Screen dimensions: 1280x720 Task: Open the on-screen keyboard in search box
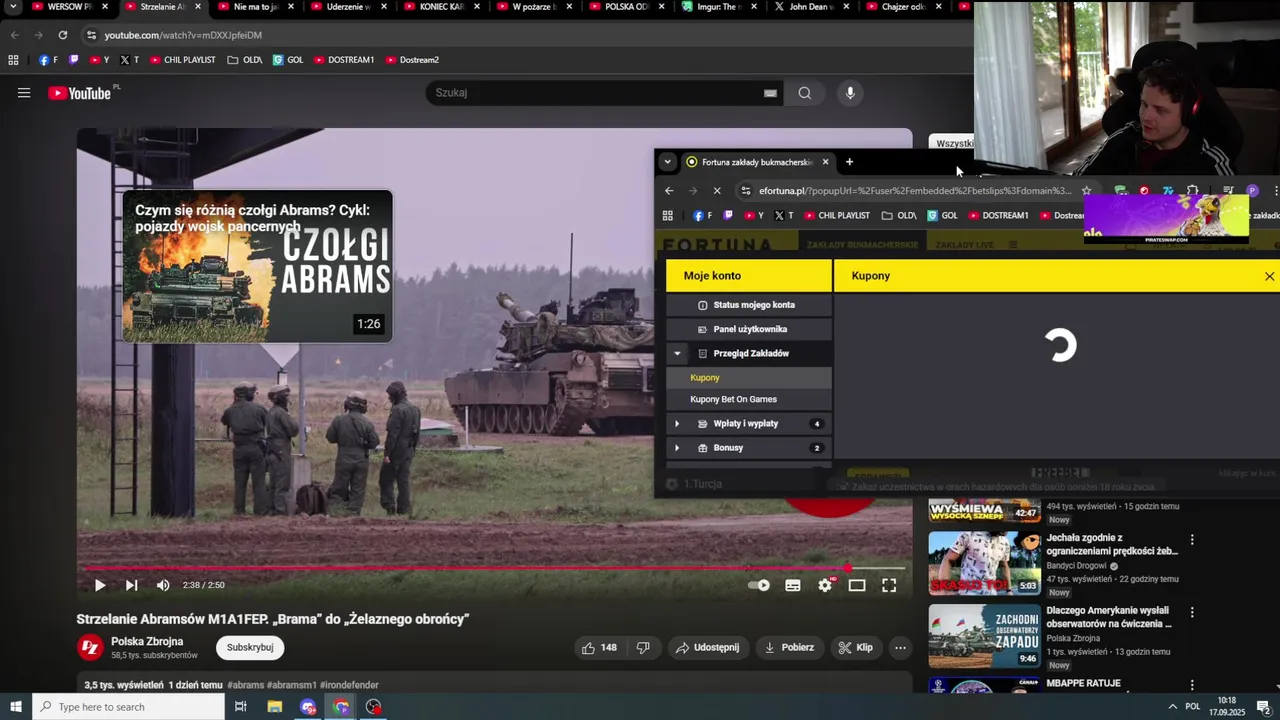[x=770, y=93]
